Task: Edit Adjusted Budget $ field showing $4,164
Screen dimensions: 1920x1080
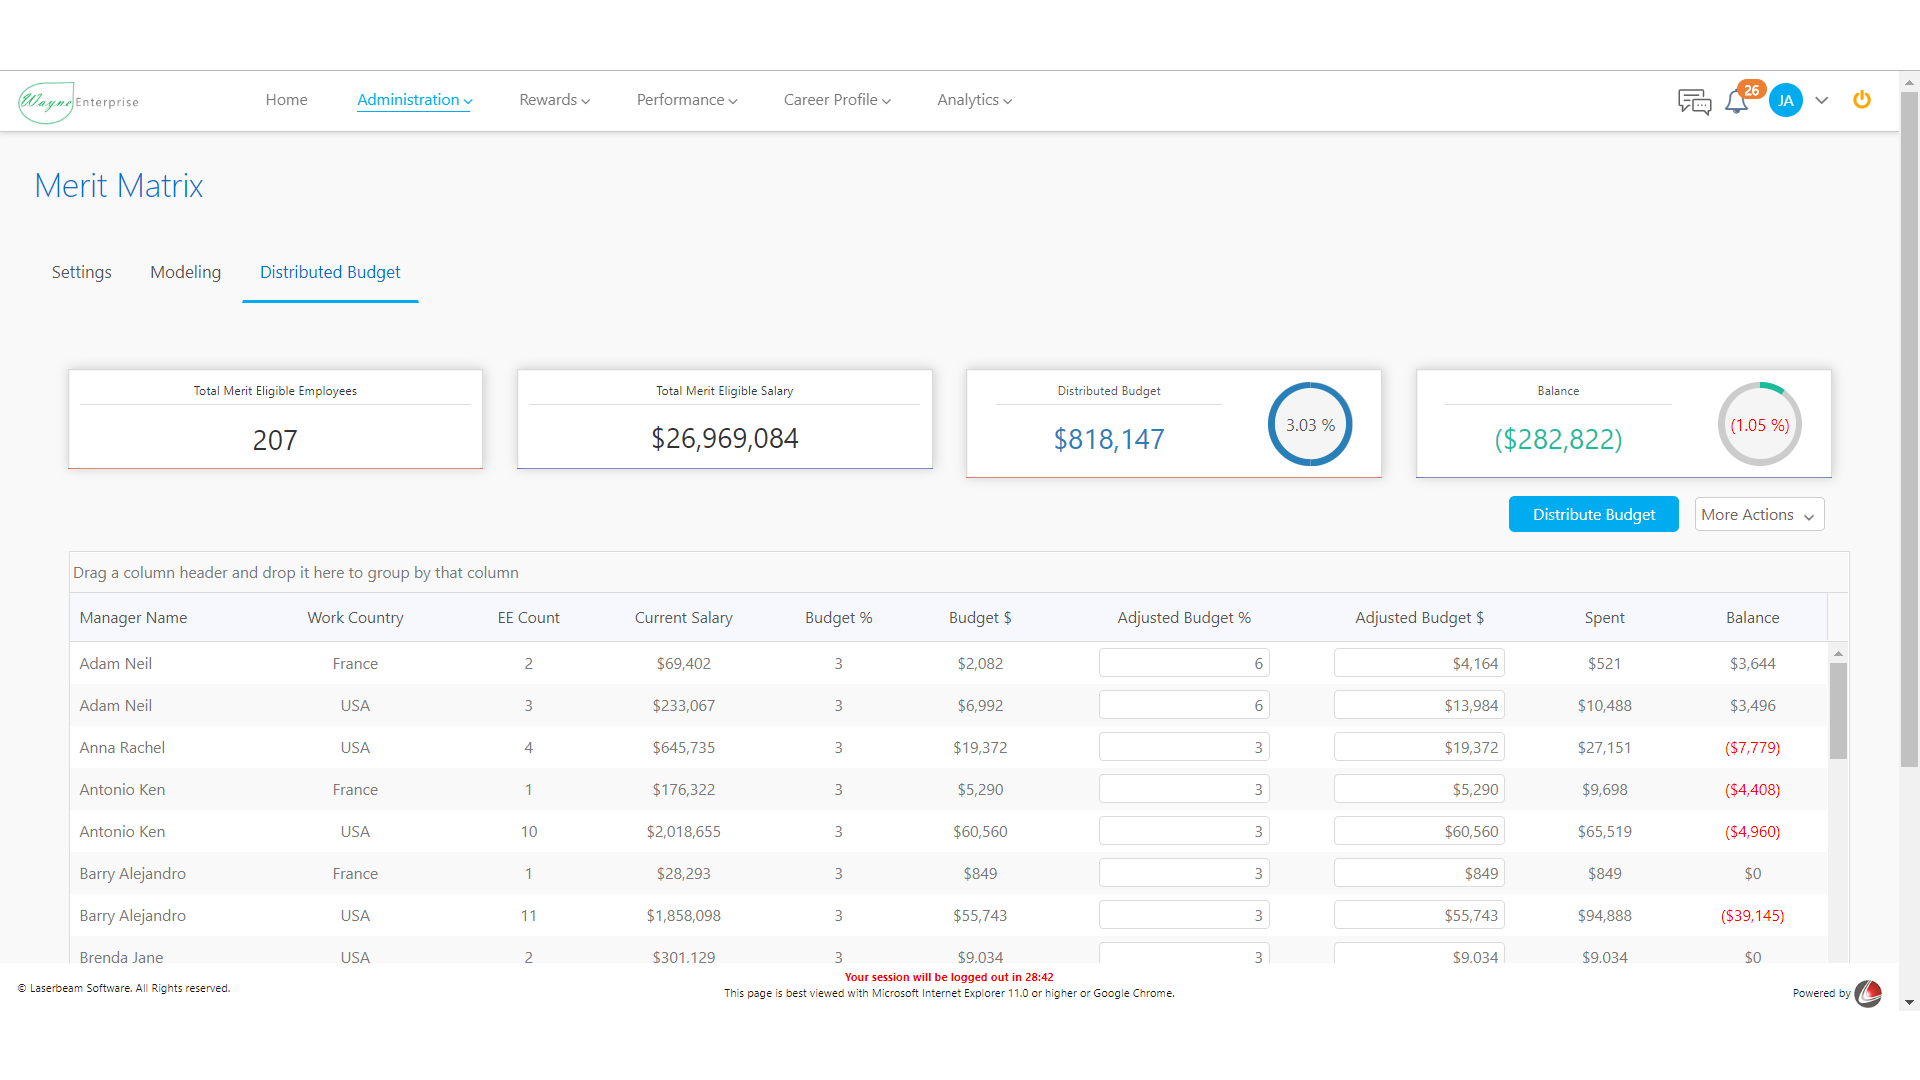Action: coord(1419,663)
